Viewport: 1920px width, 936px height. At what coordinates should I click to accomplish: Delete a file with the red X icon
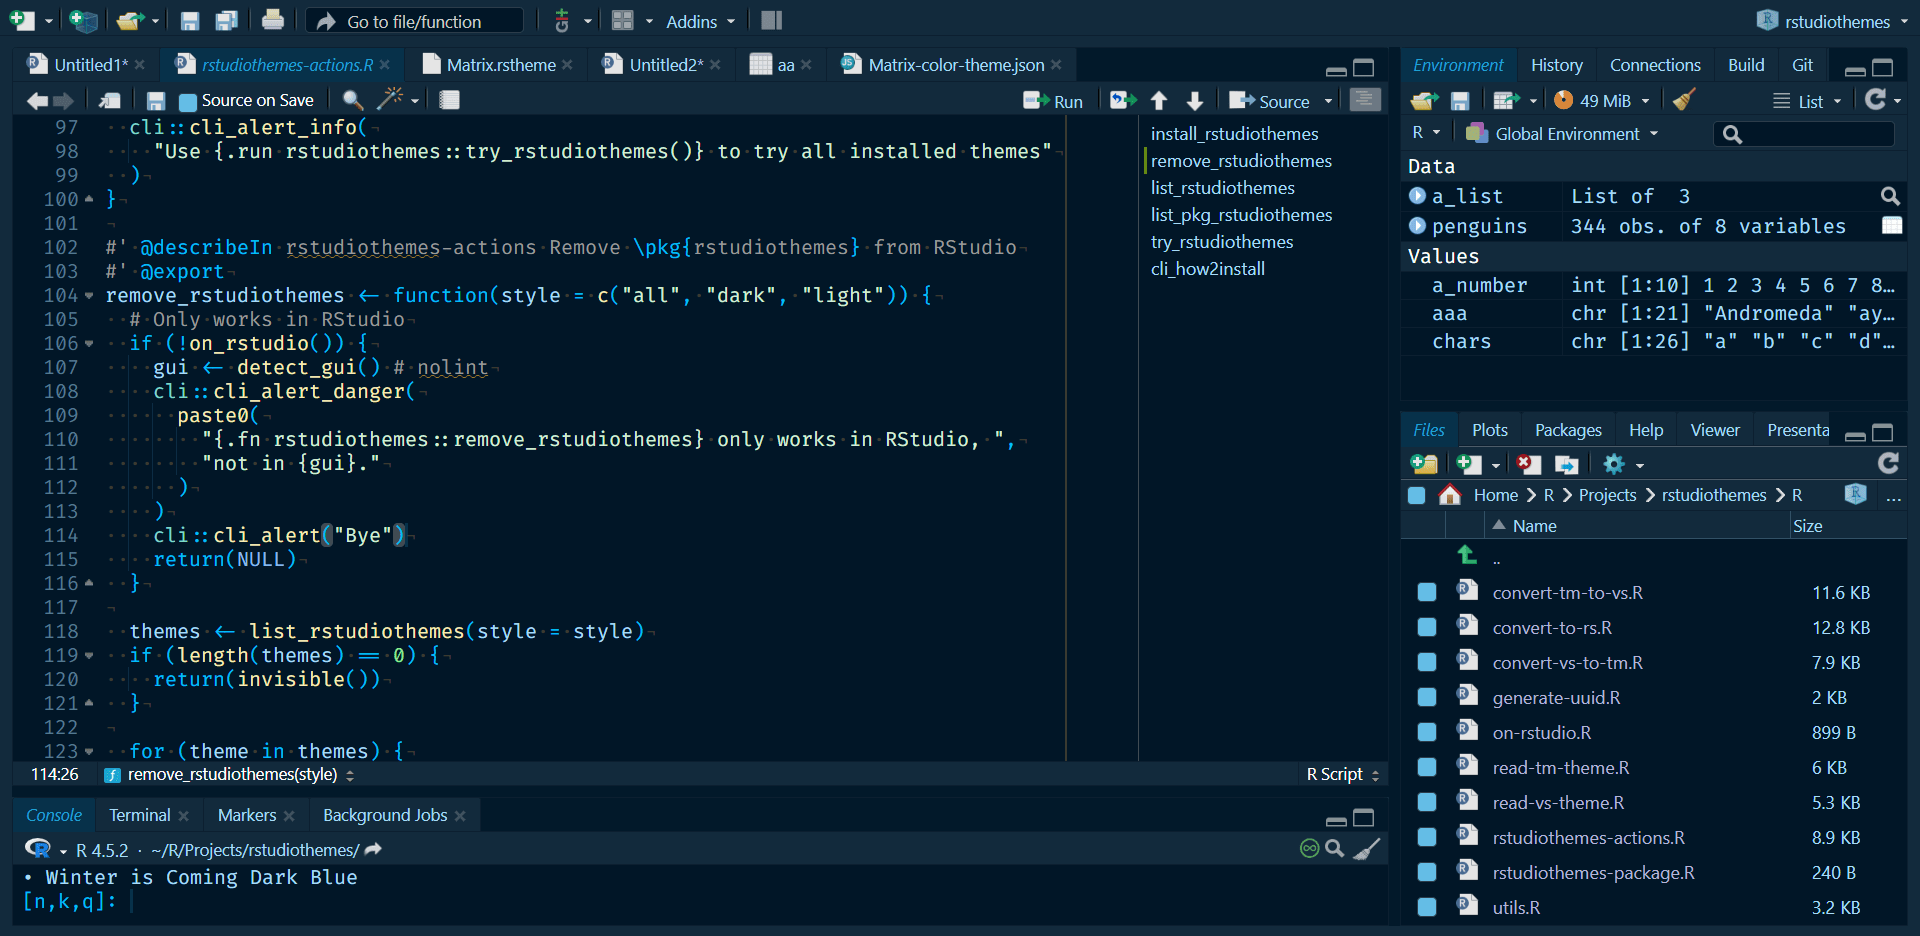click(1528, 464)
